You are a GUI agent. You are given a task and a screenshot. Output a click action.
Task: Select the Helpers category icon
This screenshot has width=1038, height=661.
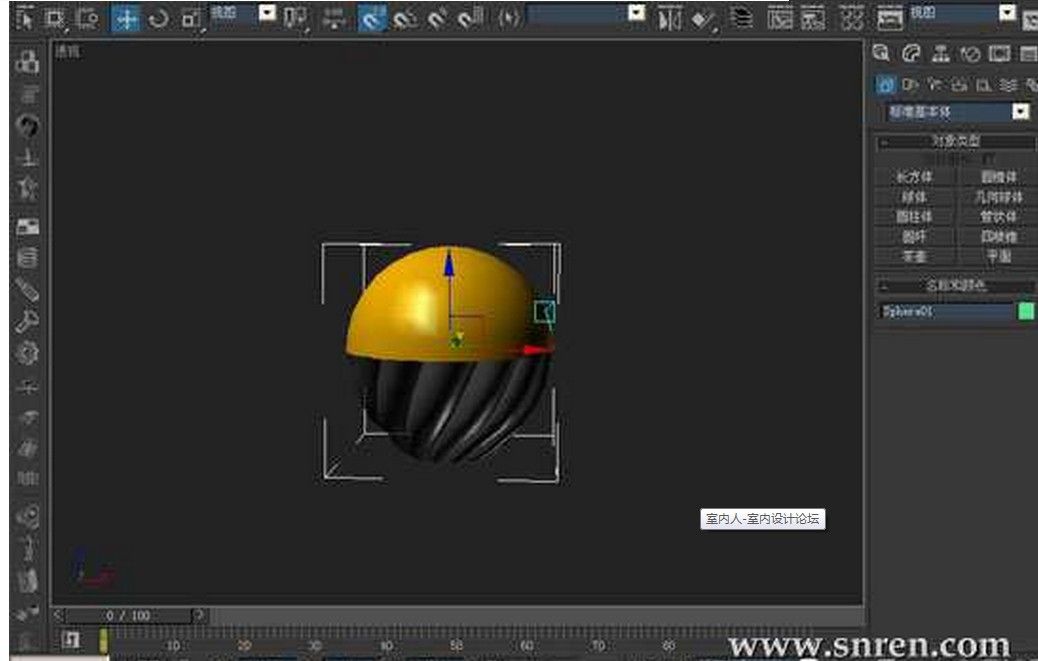point(984,85)
